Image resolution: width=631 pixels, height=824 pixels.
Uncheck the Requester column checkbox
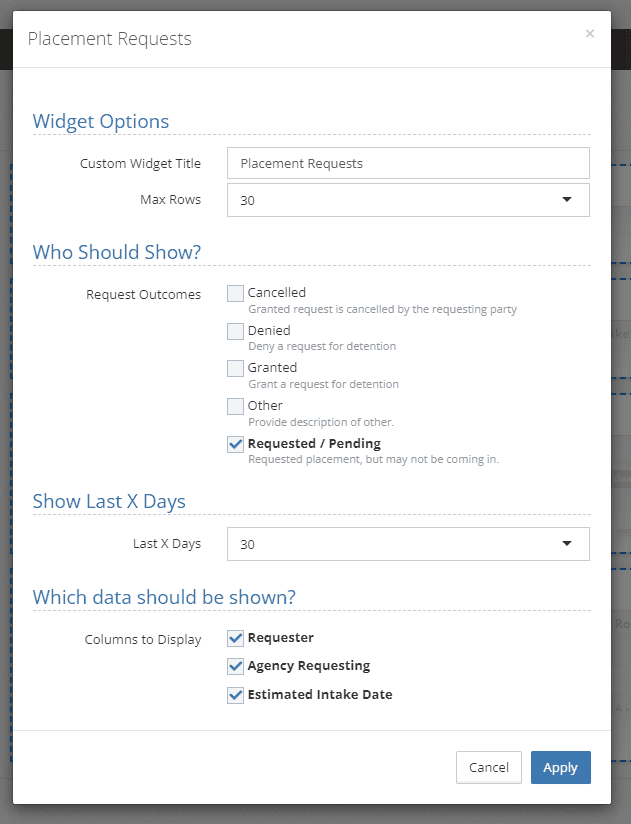click(235, 638)
